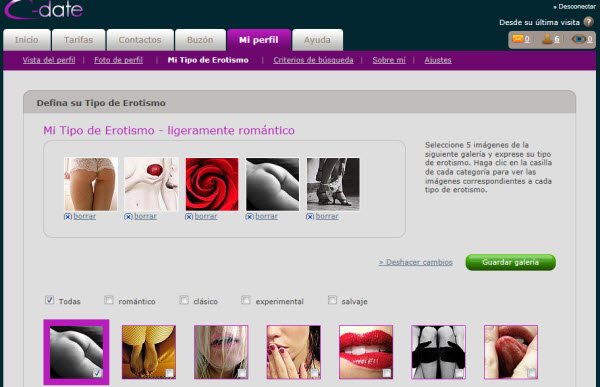Click the x icon under grayscale body photo
The height and width of the screenshot is (387, 600).
point(249,217)
